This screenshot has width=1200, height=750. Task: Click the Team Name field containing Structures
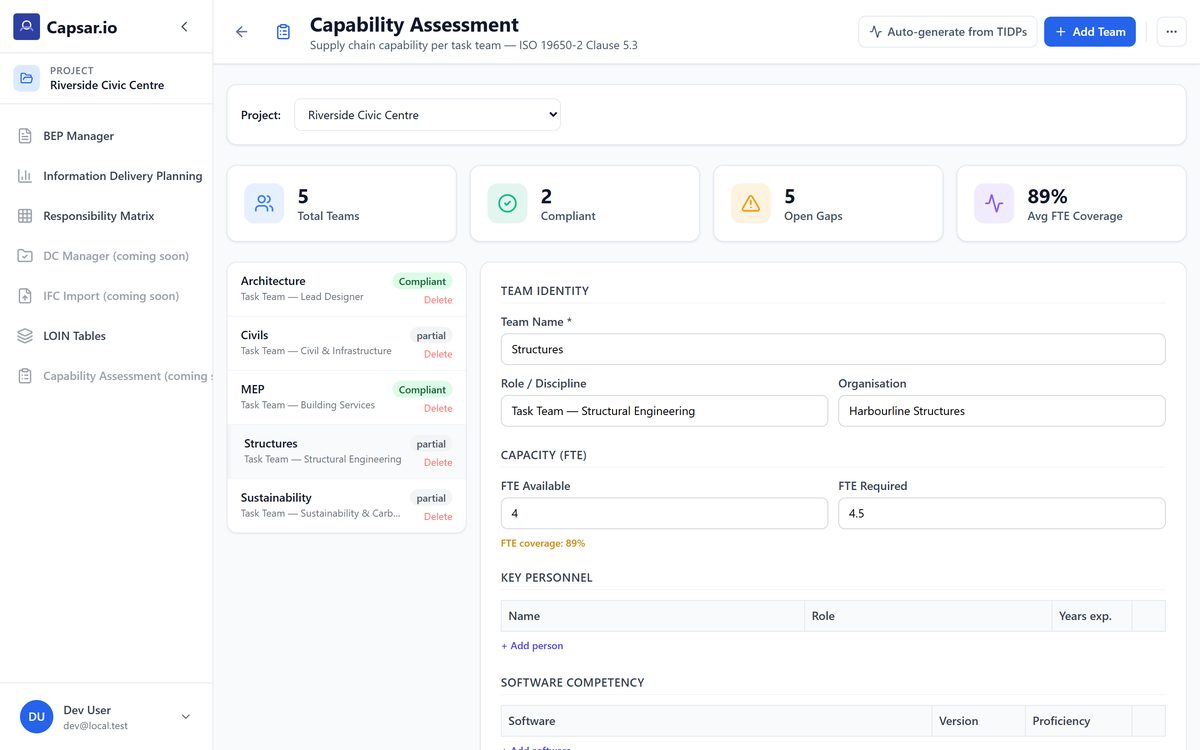coord(833,349)
